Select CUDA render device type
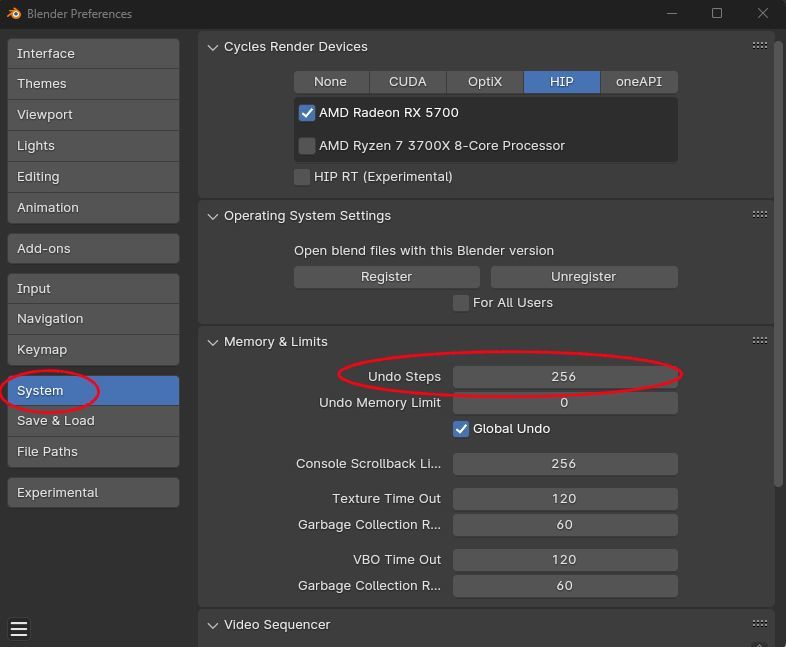The image size is (786, 647). tap(408, 82)
